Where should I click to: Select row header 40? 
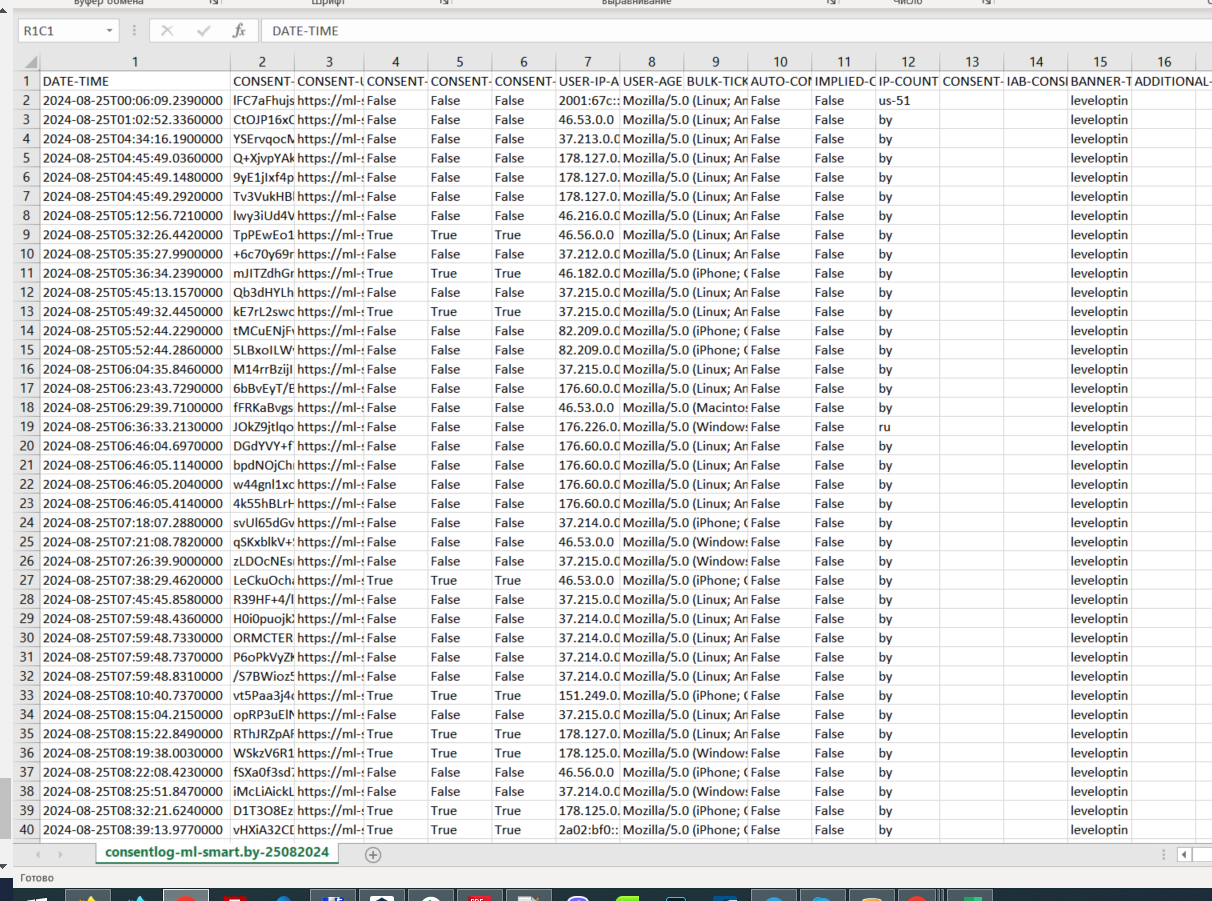(x=27, y=830)
